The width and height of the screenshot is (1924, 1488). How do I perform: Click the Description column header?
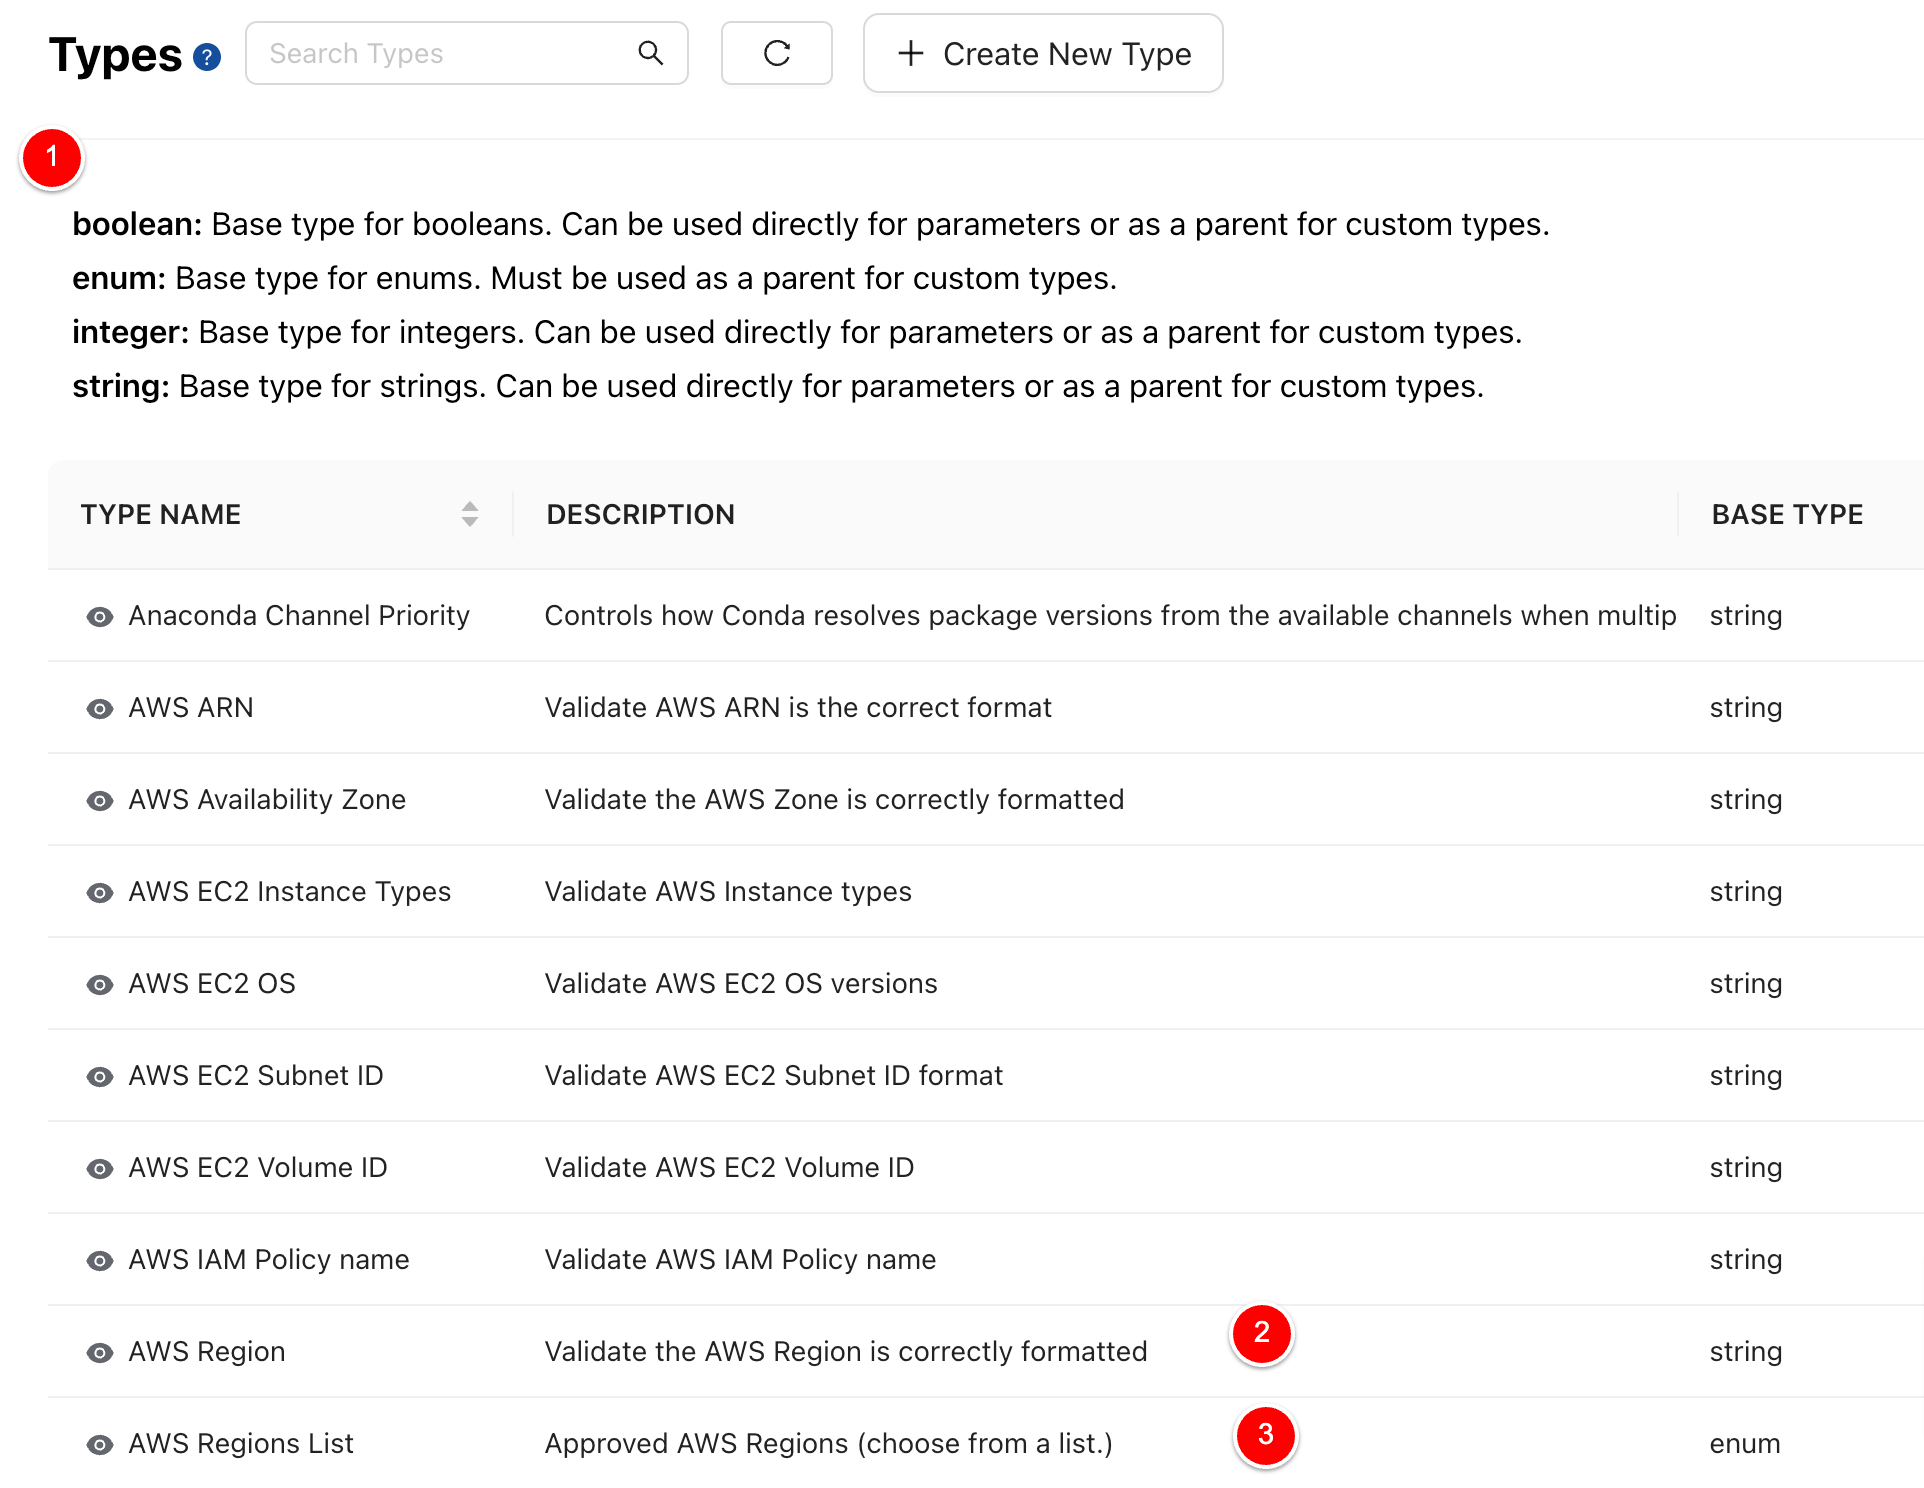coord(640,514)
